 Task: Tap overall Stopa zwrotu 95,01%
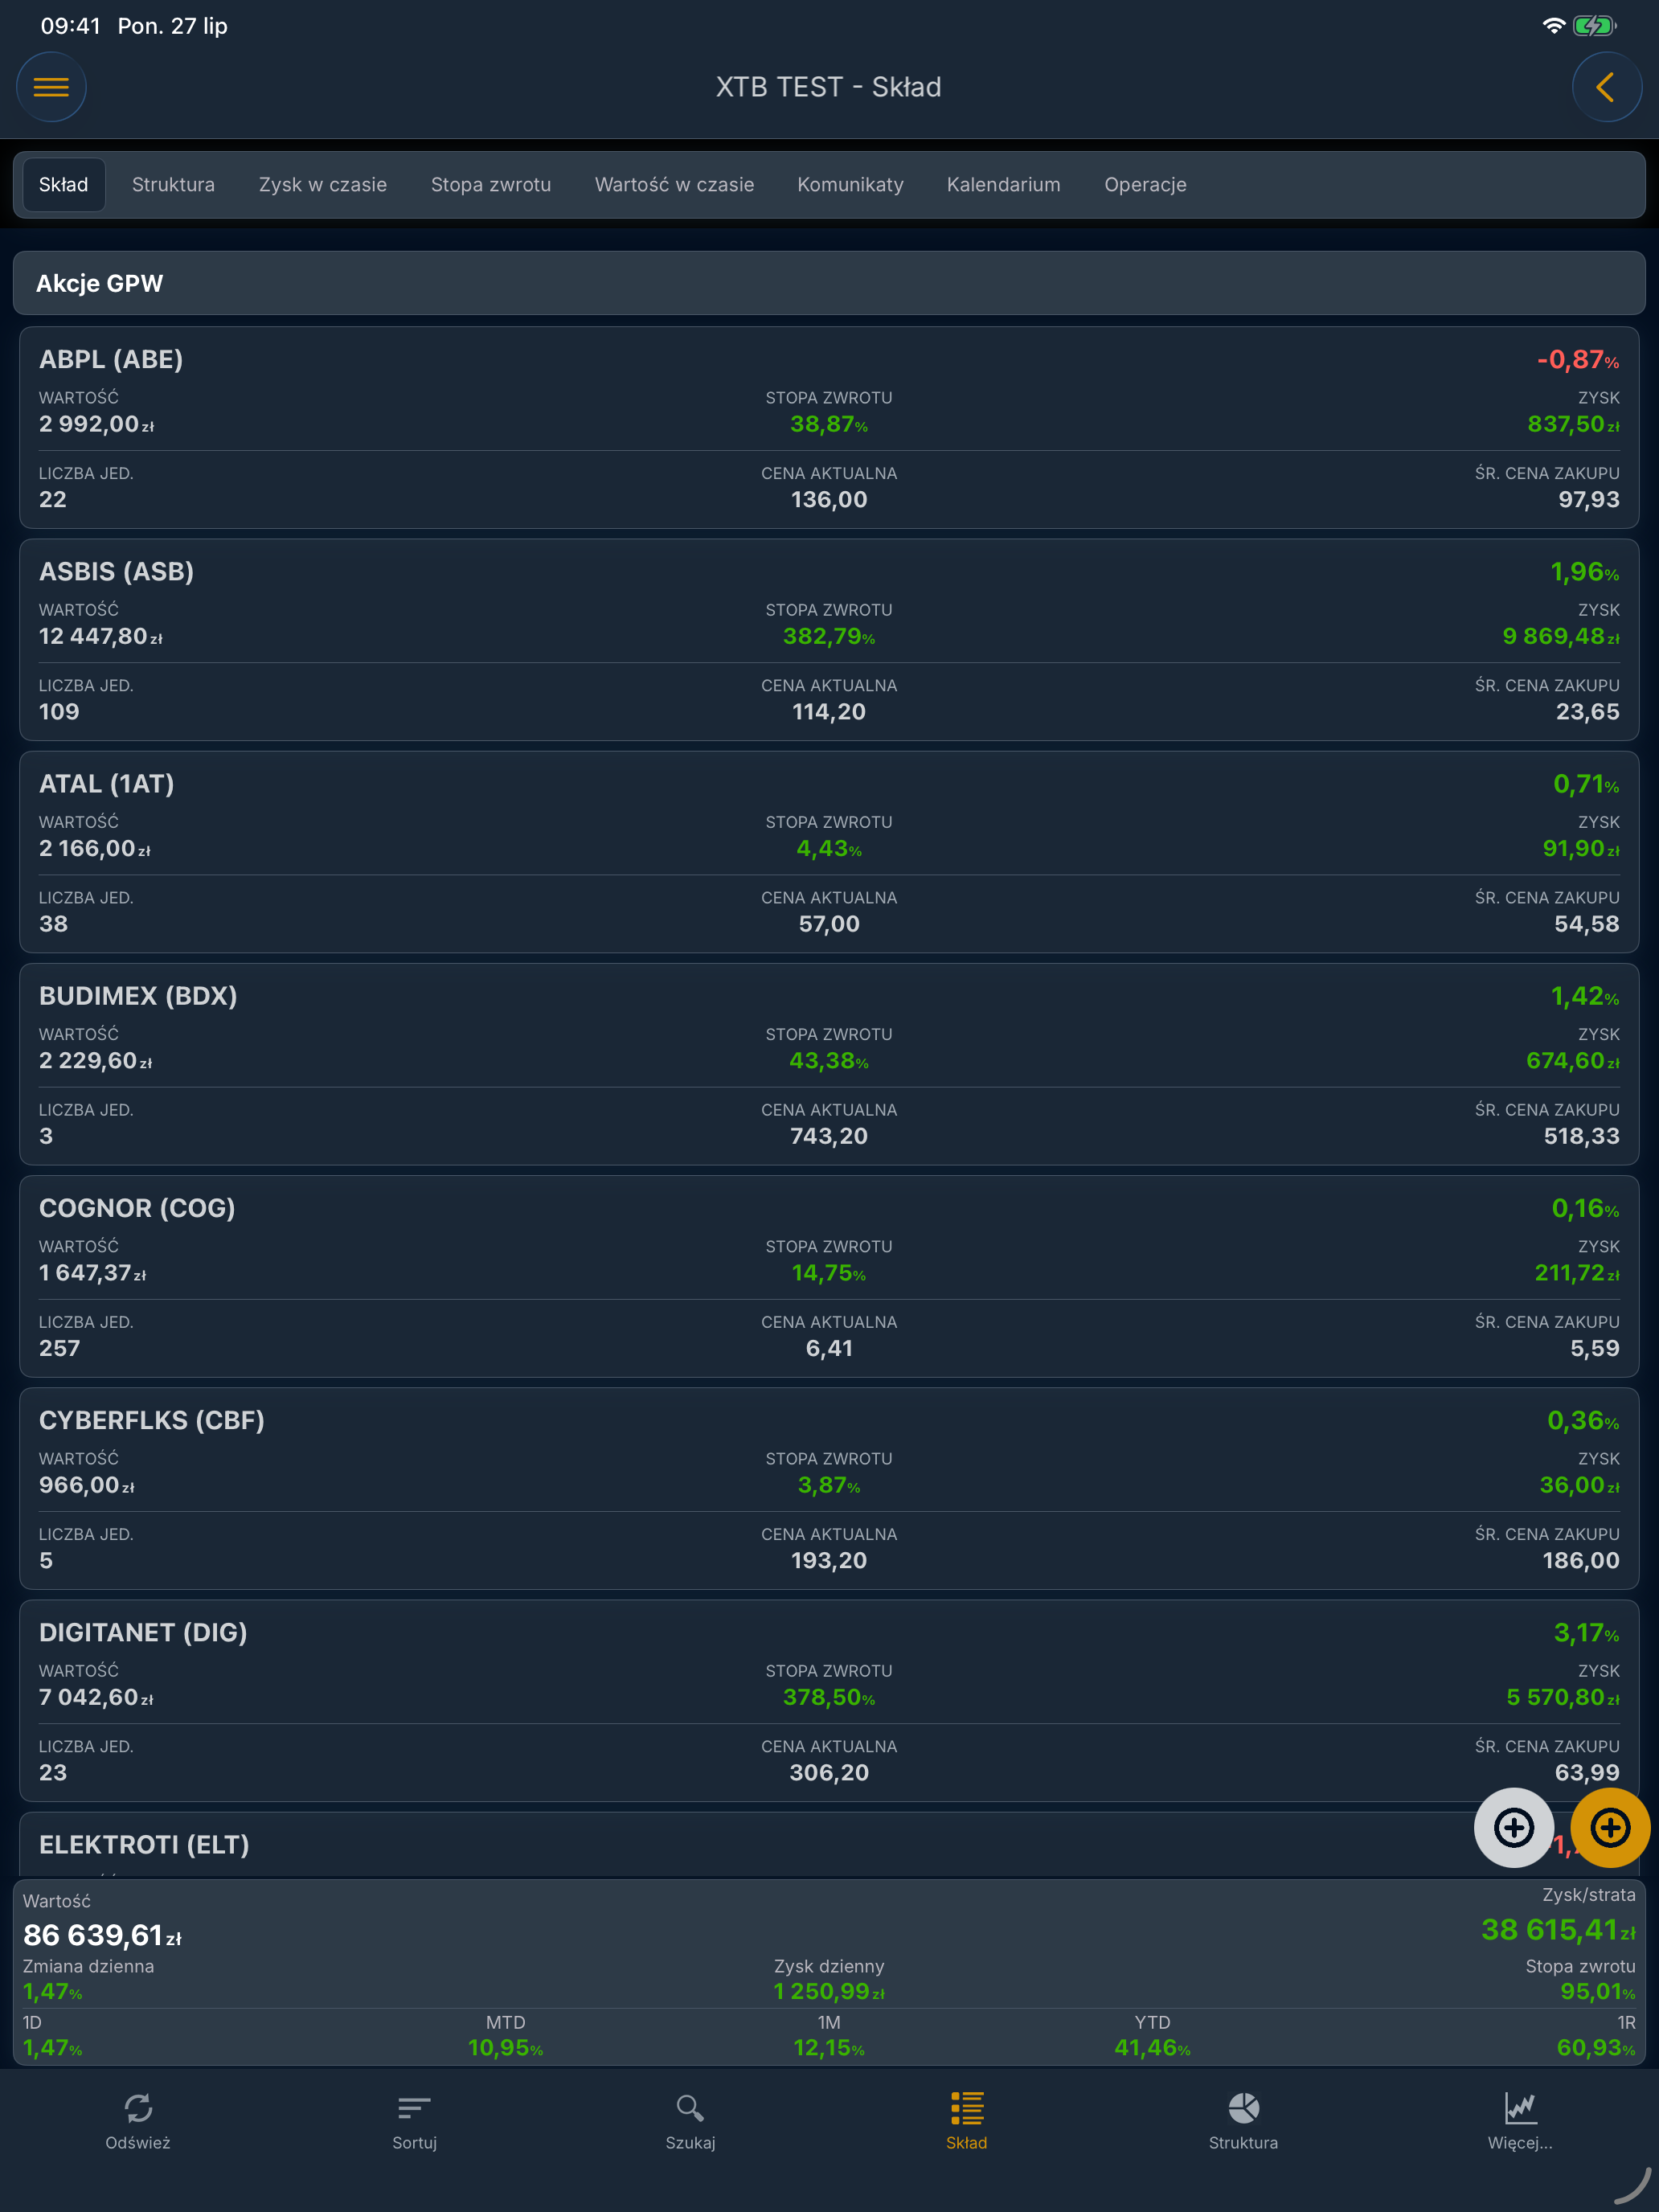coord(1598,1991)
